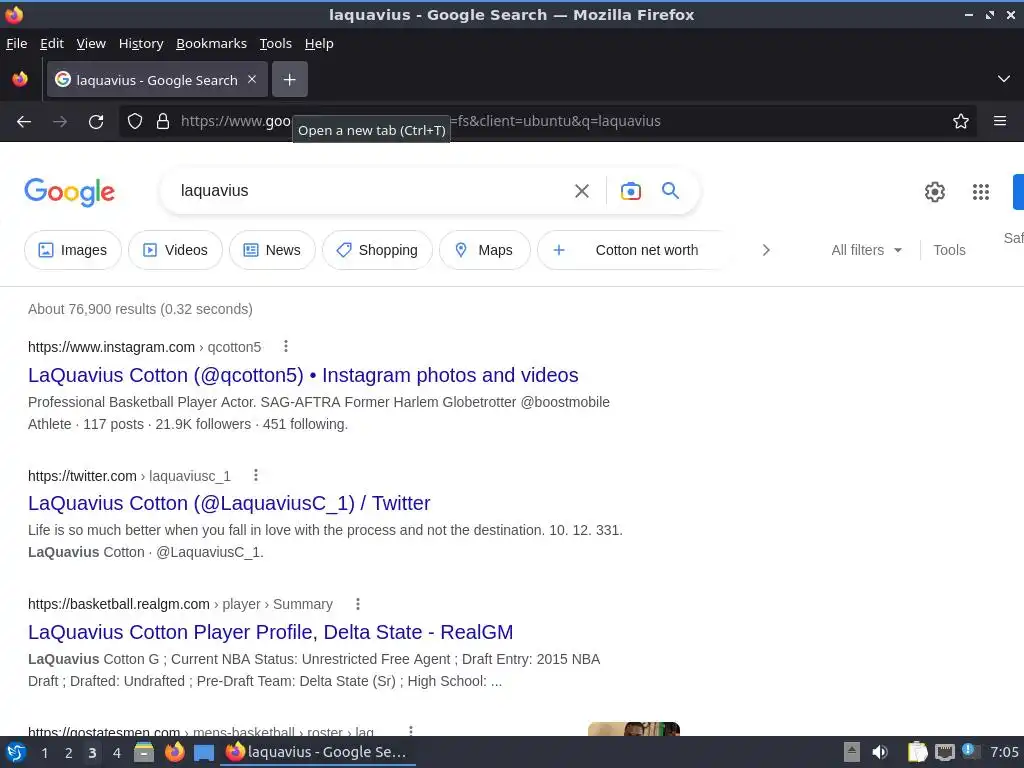The height and width of the screenshot is (768, 1024).
Task: Open the File menu
Action: click(x=16, y=44)
